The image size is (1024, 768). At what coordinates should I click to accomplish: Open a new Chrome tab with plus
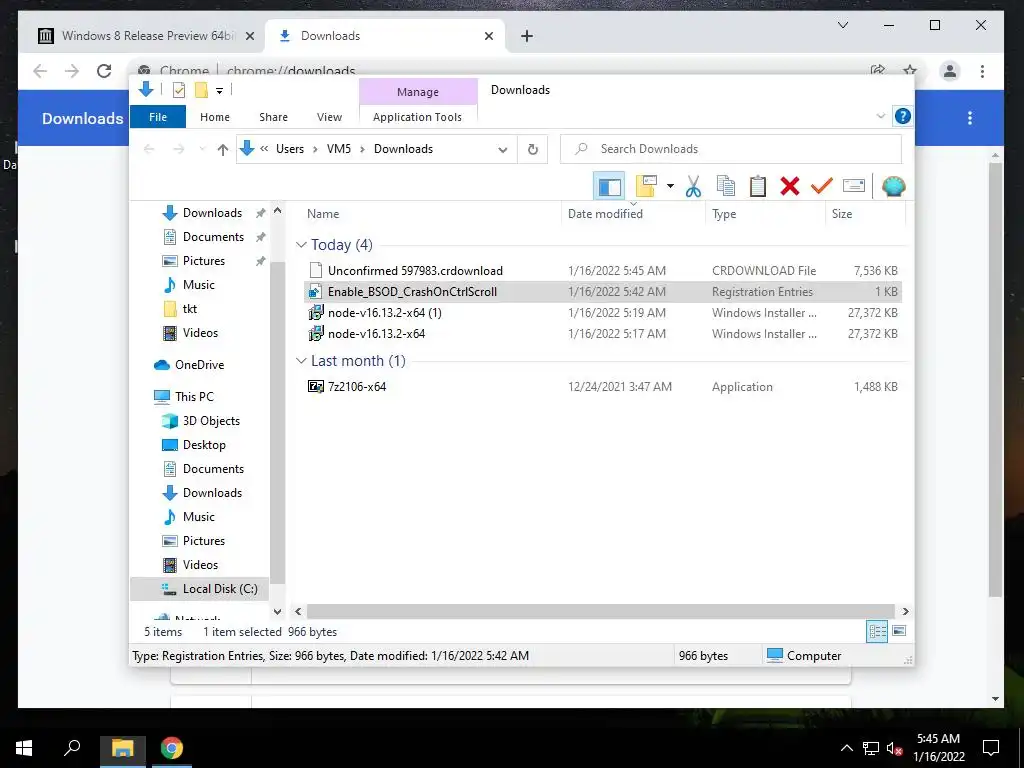[x=526, y=36]
